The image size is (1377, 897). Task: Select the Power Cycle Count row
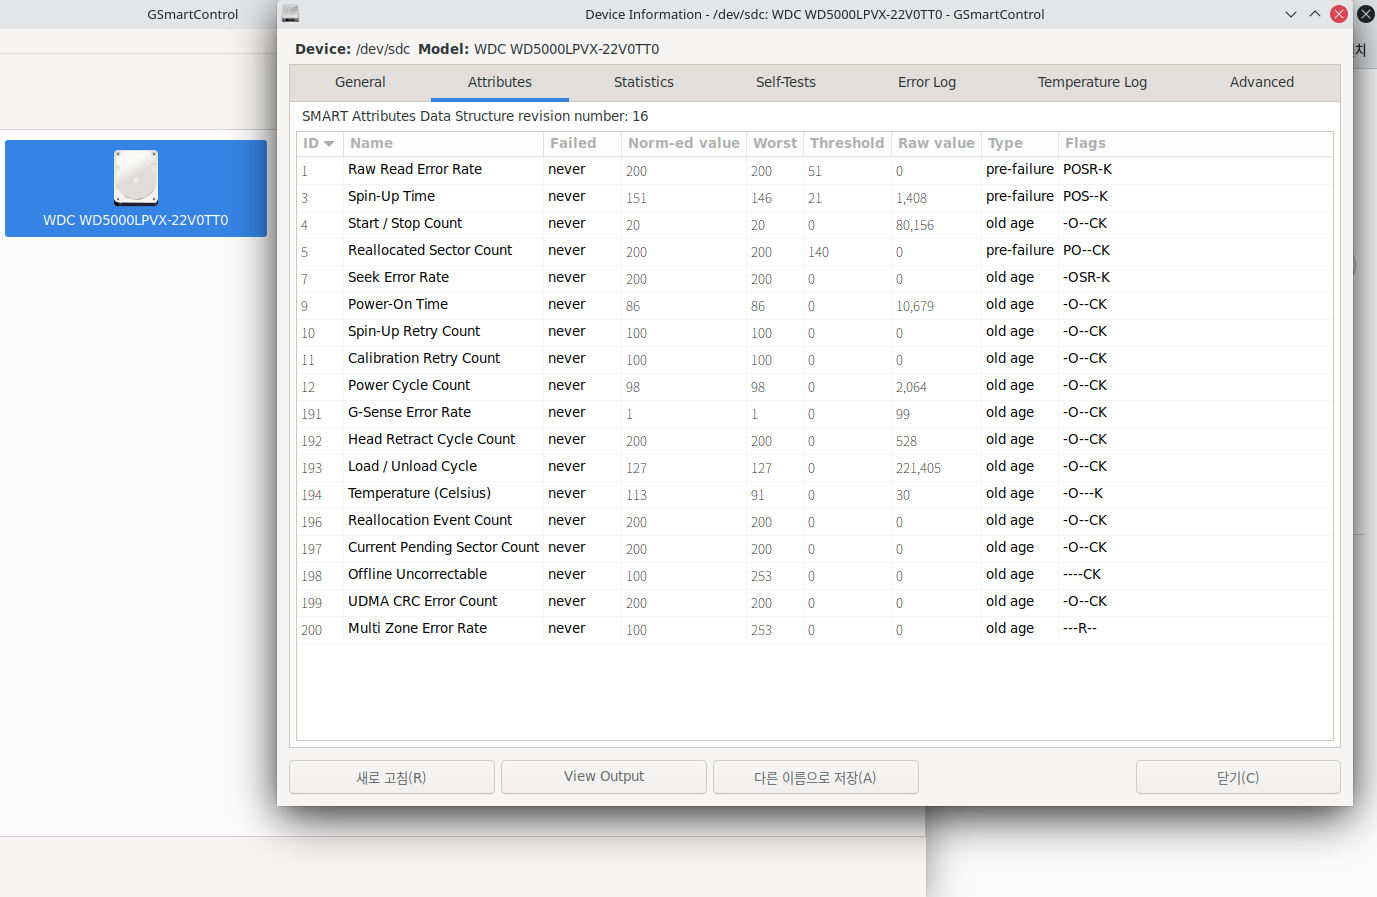(815, 386)
